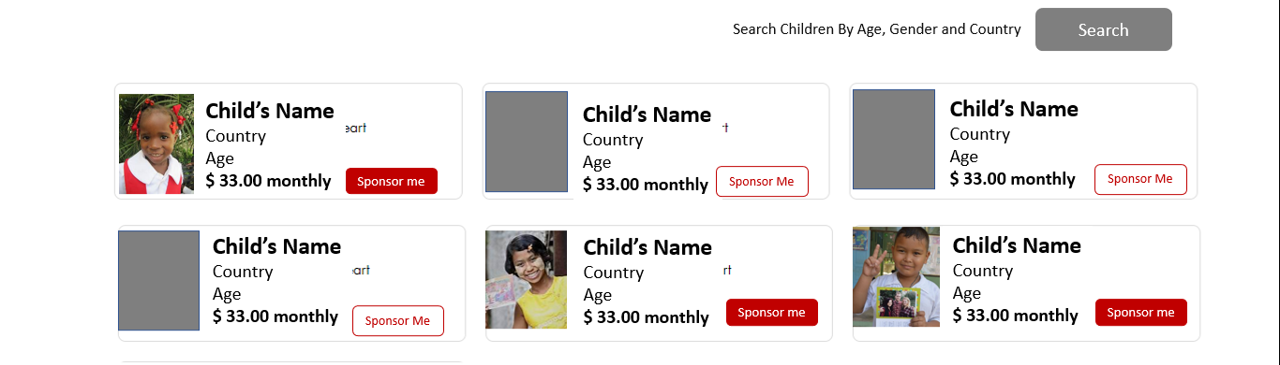
Task: Click the Search Children By Age label
Action: pos(877,29)
